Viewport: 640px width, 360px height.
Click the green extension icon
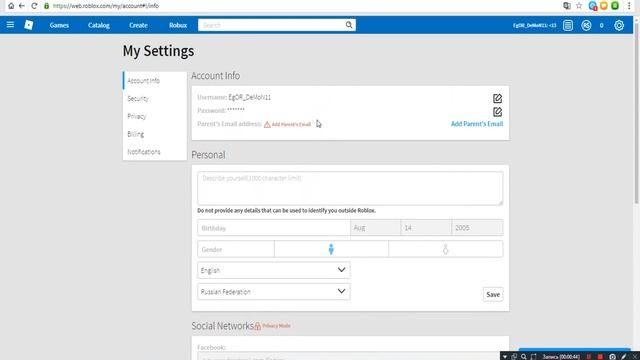click(x=615, y=6)
